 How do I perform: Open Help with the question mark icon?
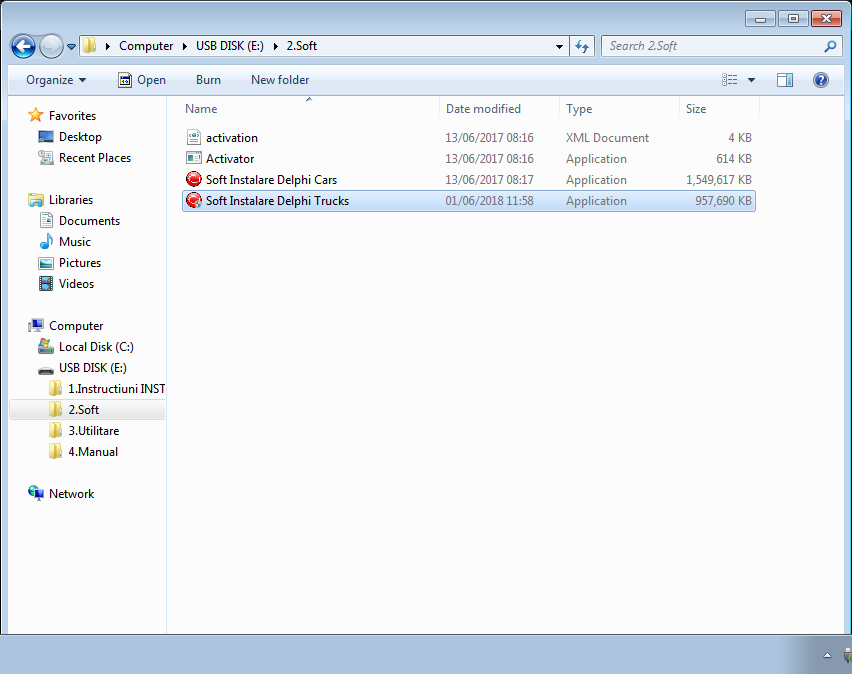click(x=820, y=80)
